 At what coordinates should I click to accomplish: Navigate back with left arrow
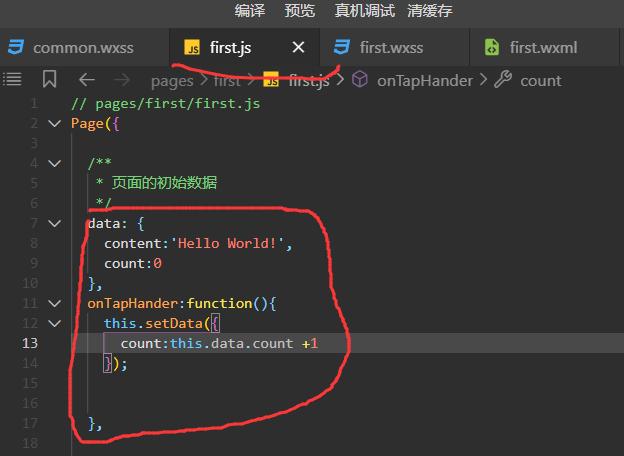(87, 80)
